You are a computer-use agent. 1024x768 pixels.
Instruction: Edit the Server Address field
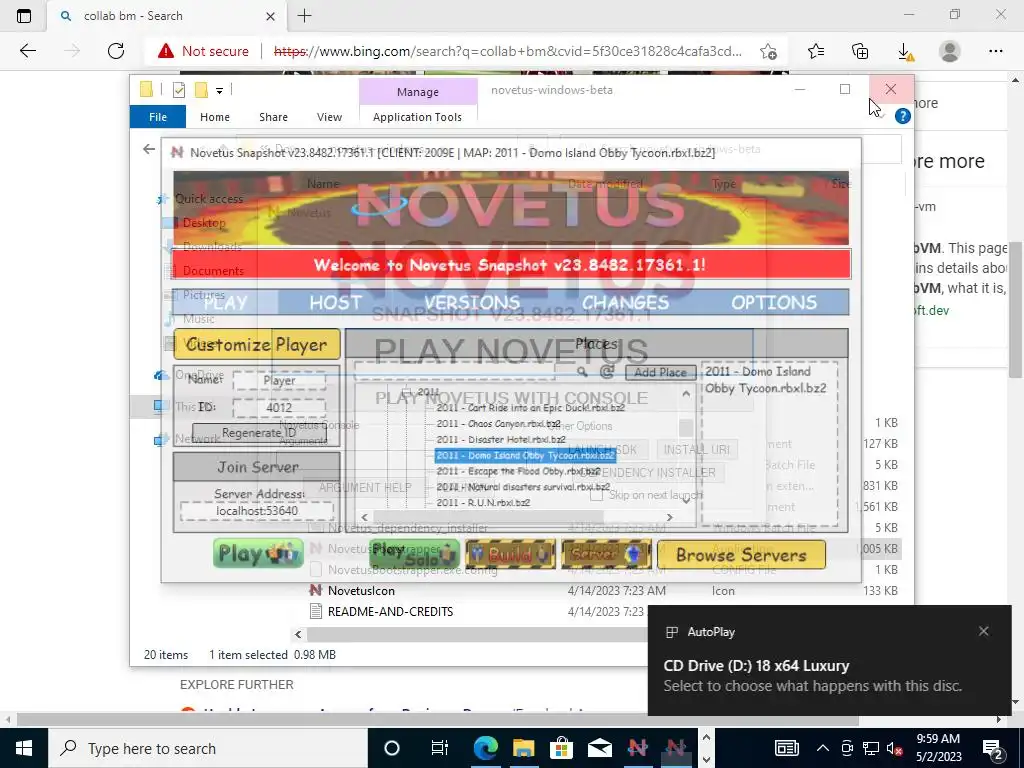click(x=257, y=511)
